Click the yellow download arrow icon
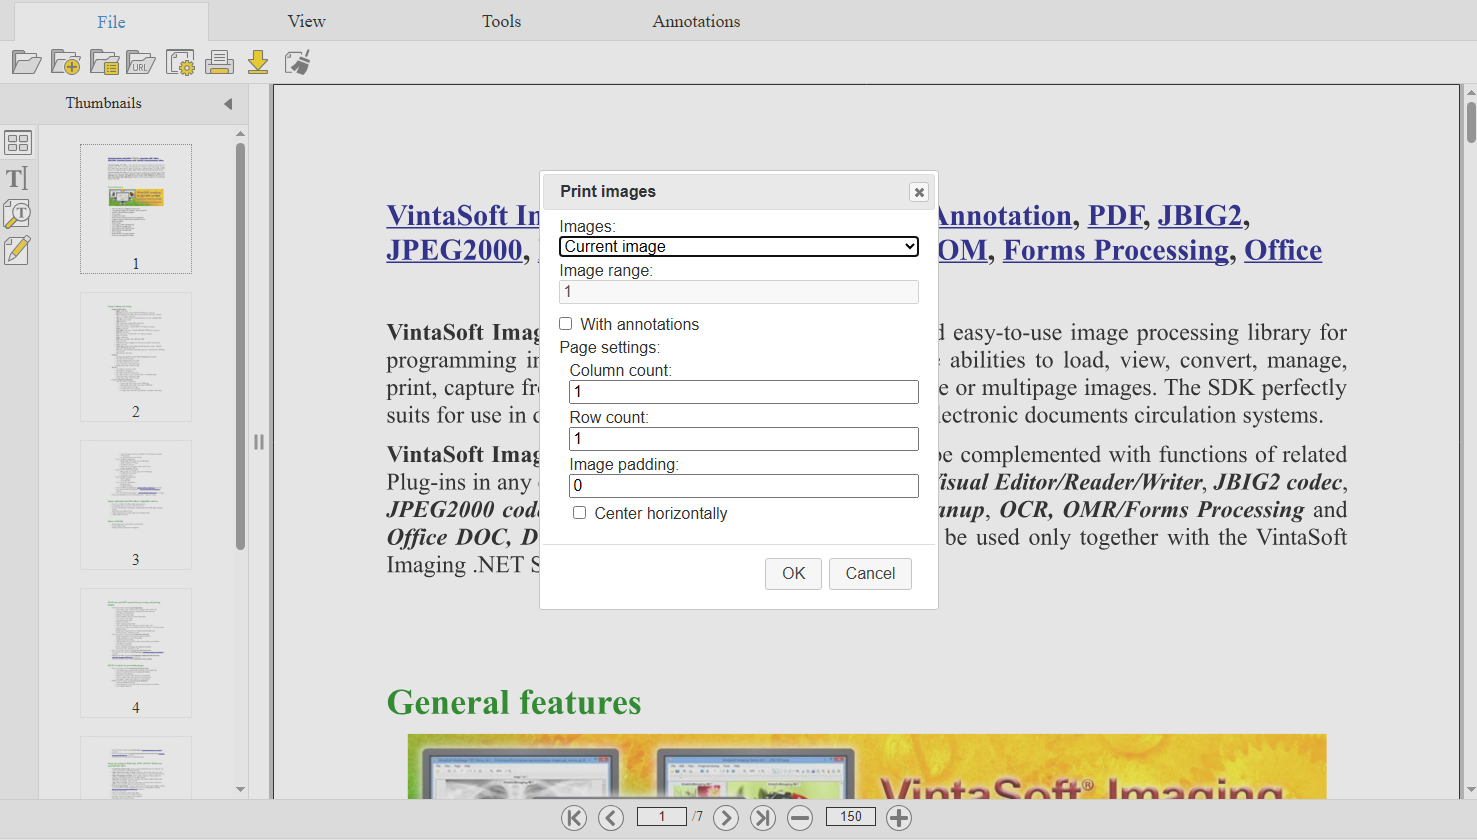The height and width of the screenshot is (840, 1477). tap(258, 63)
